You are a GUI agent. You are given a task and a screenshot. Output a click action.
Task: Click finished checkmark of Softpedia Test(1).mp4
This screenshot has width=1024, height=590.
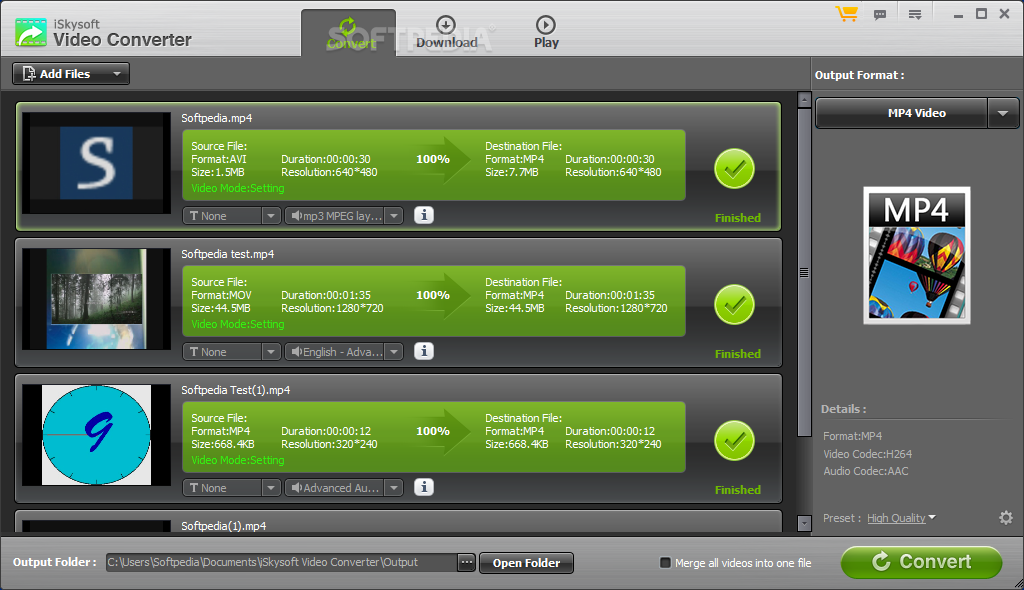(734, 440)
